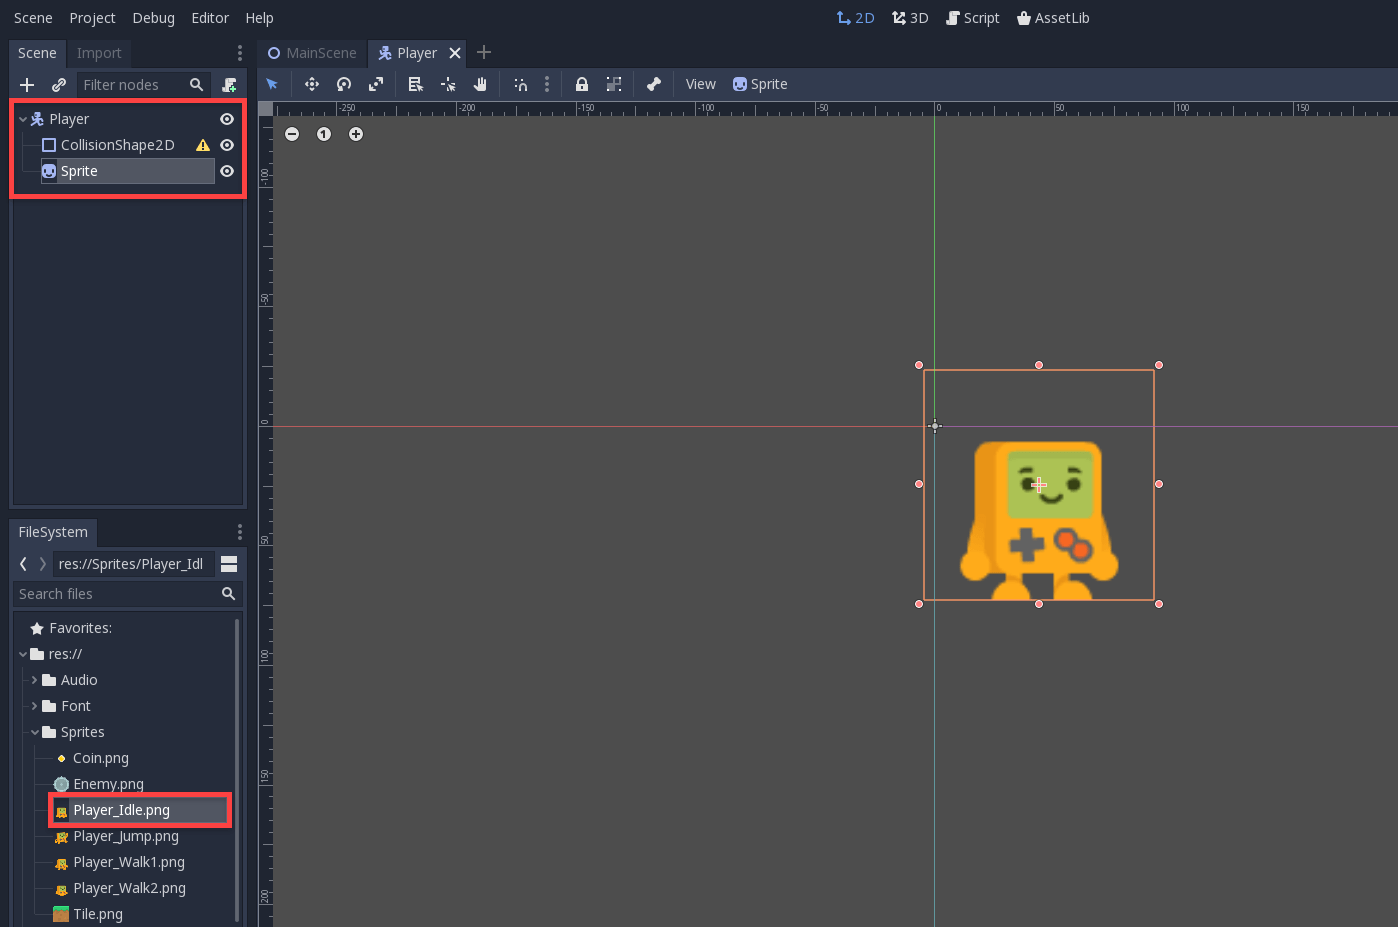
Task: View CollisionShape2D configuration warning
Action: click(203, 145)
